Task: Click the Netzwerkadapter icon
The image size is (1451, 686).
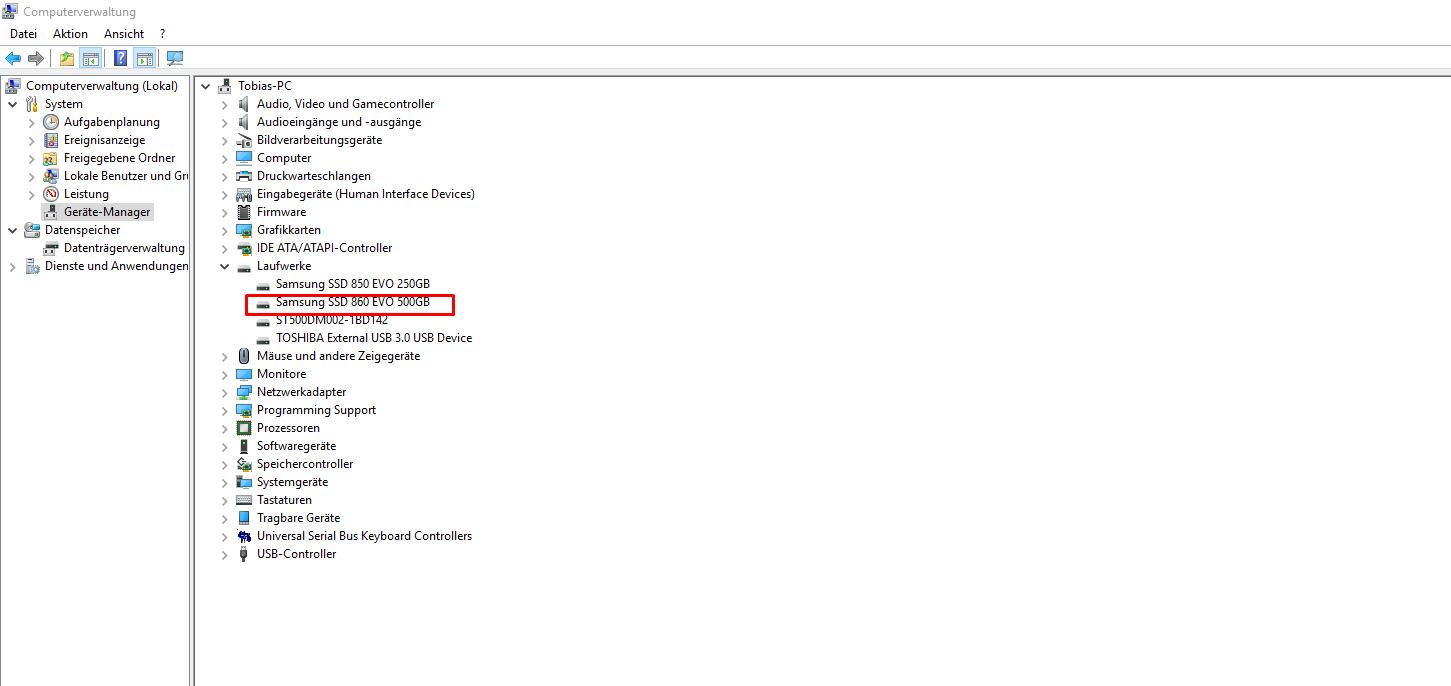Action: coord(244,392)
